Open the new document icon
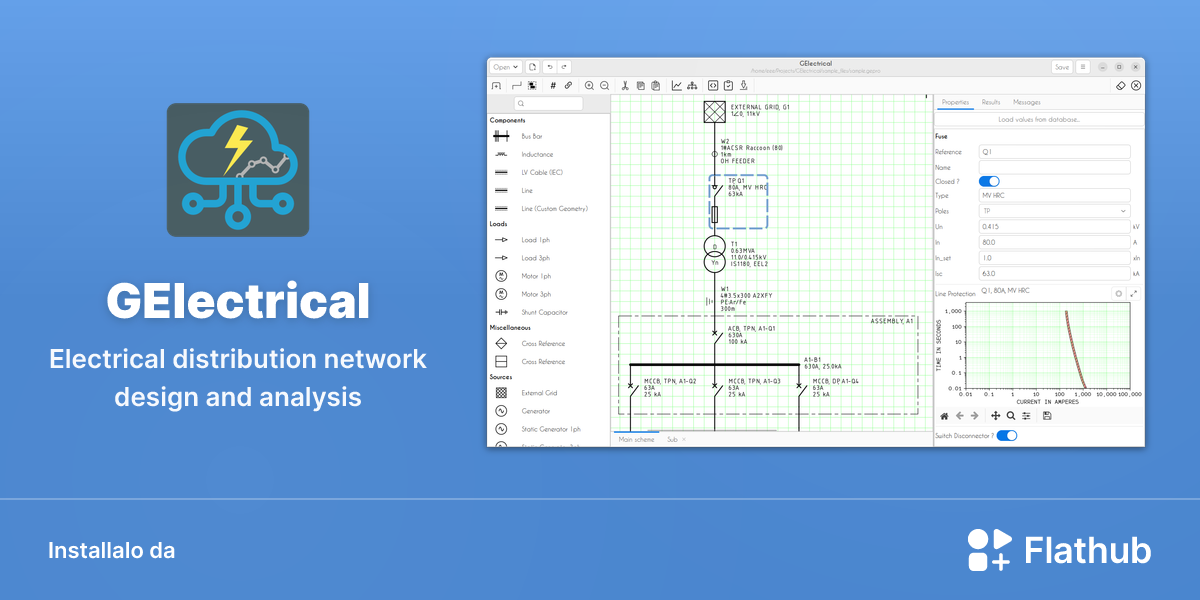Screen dimensions: 1200x600 pos(532,67)
